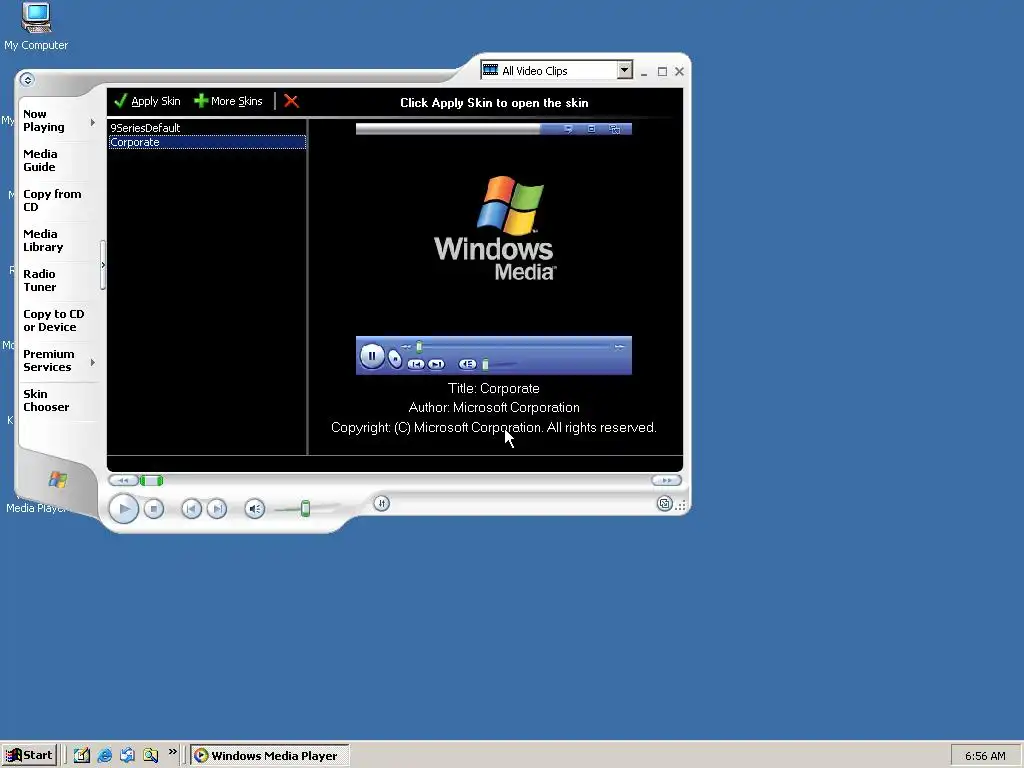Click the Show Desktop quick launch icon

(82, 756)
